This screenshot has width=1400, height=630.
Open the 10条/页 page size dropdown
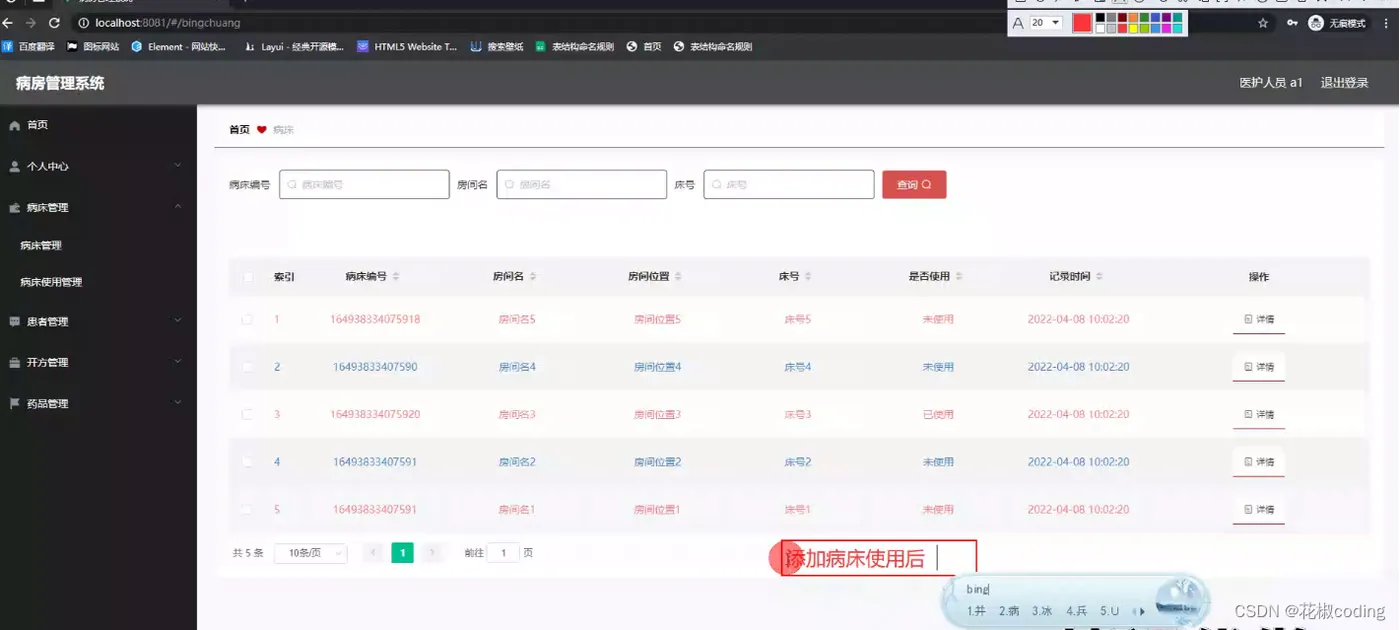[x=311, y=553]
